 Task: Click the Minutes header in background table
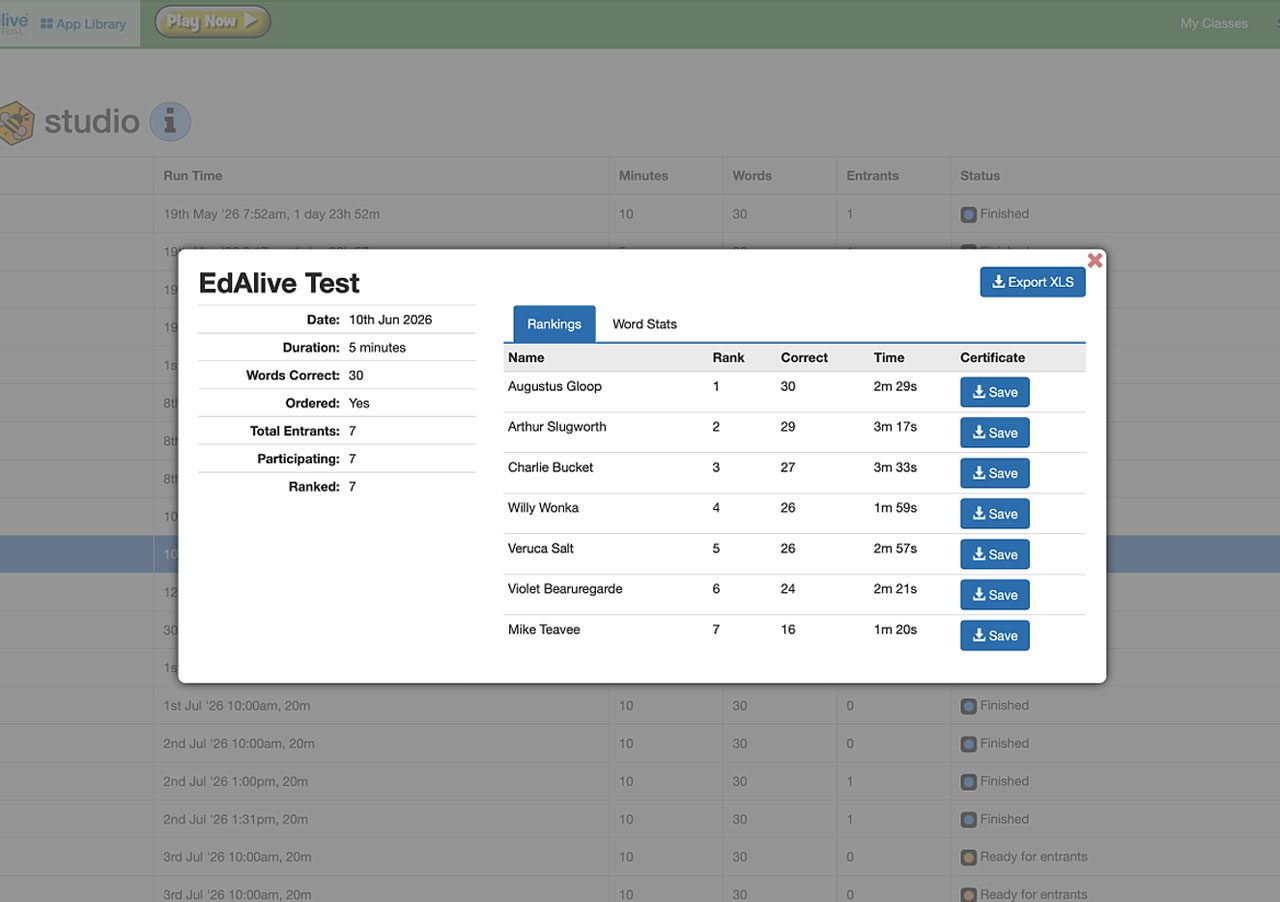643,176
